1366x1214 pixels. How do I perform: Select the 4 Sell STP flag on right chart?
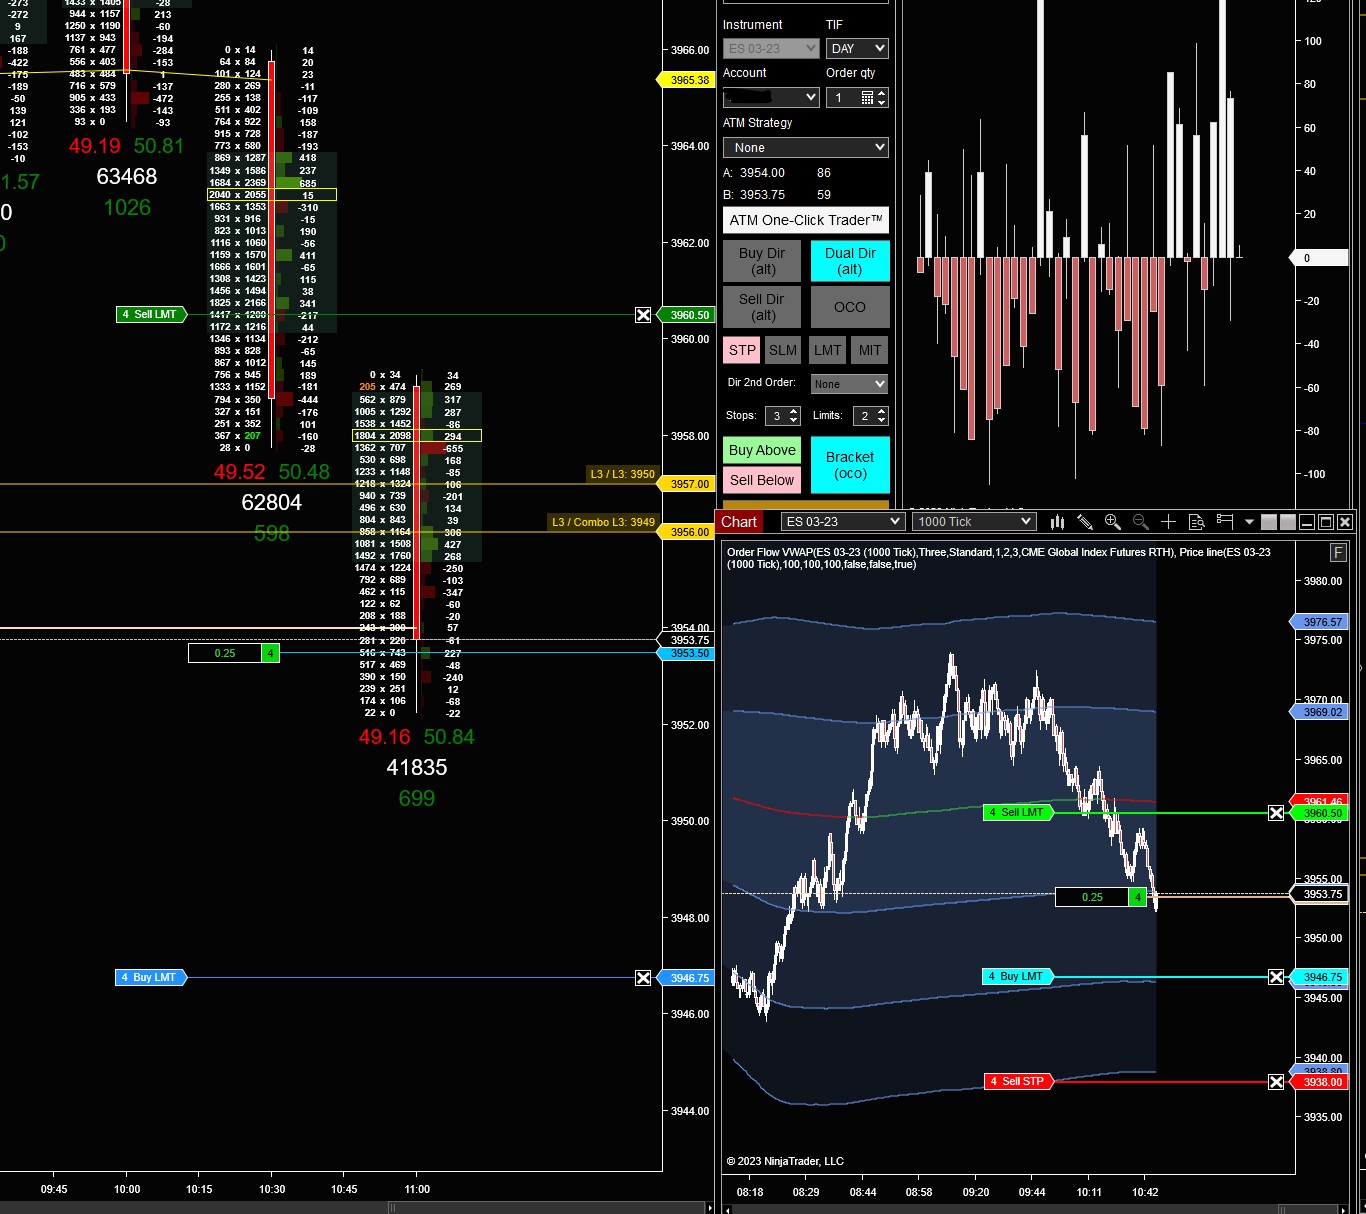[x=1019, y=1082]
